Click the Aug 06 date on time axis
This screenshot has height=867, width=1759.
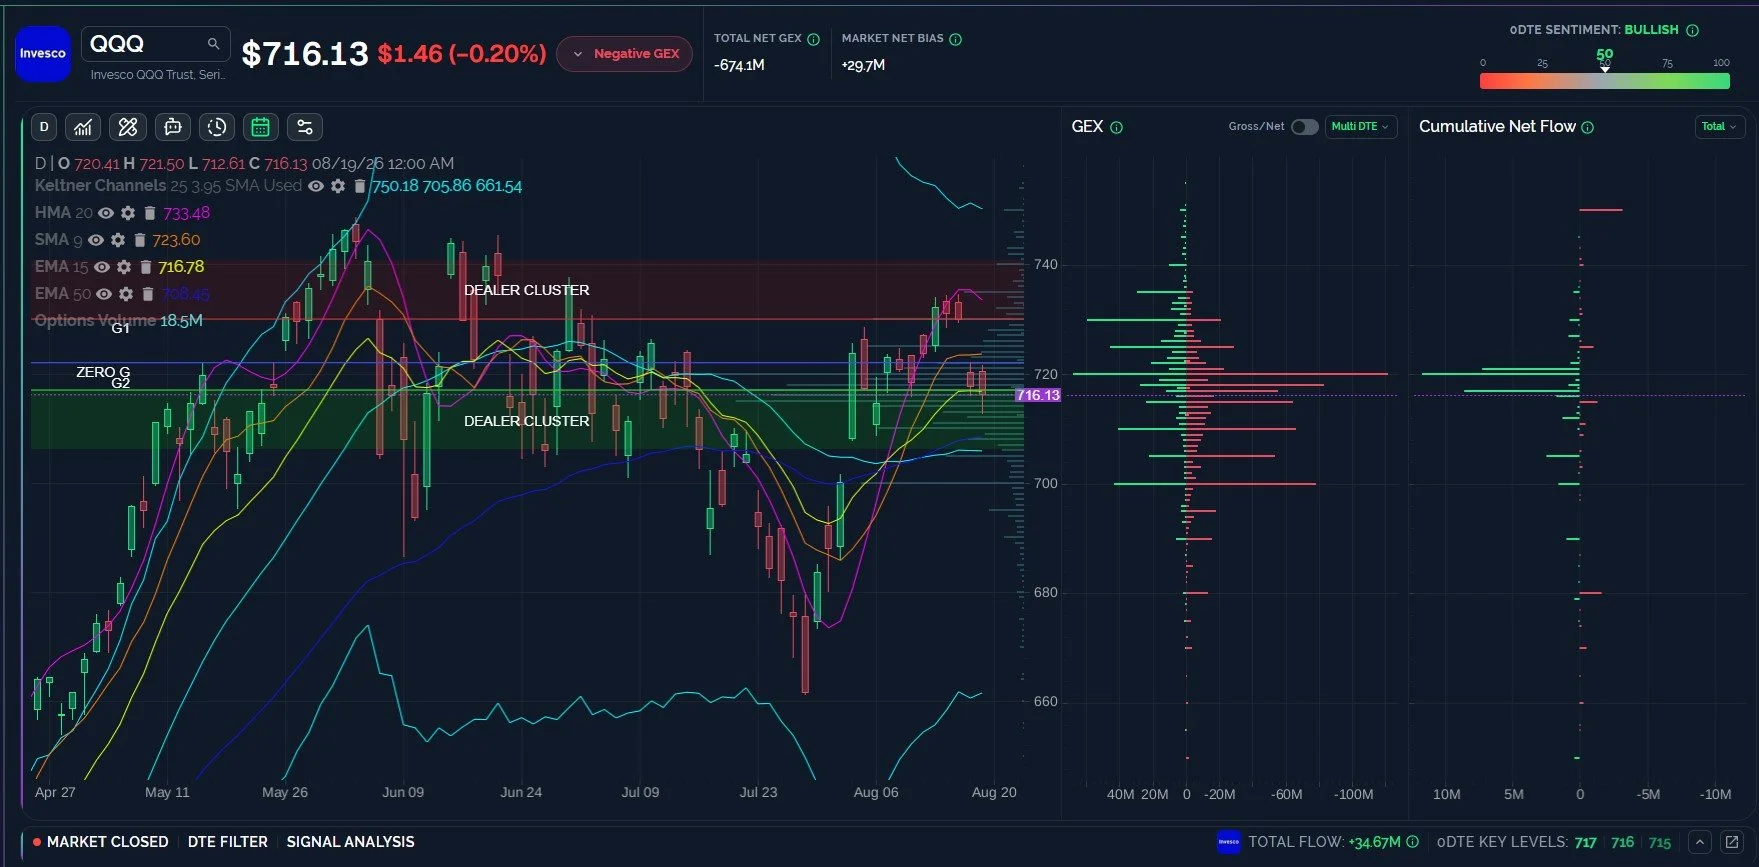[876, 792]
